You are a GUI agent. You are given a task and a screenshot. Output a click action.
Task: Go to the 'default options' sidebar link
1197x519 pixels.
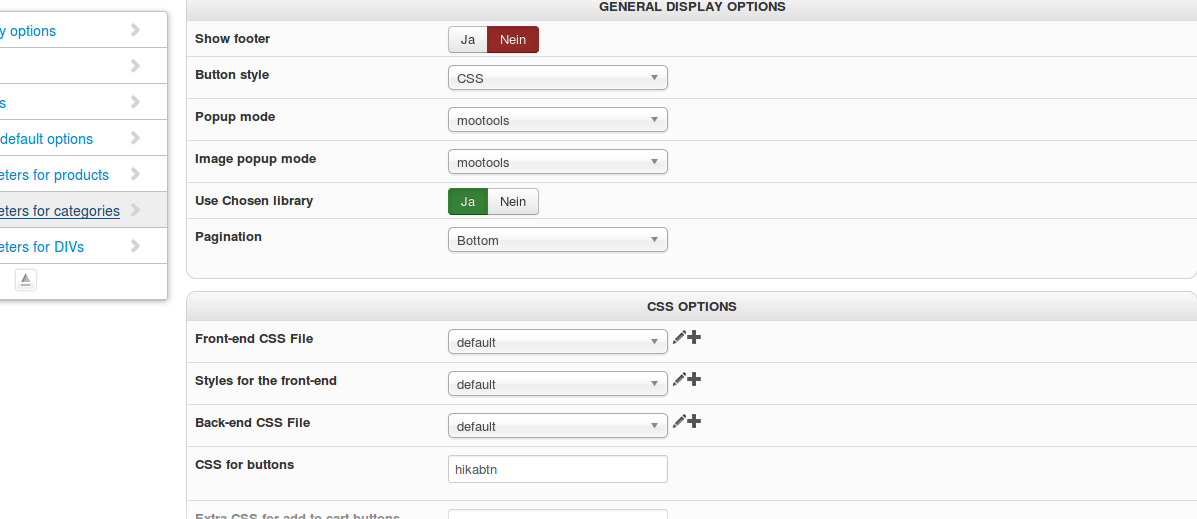[x=46, y=139]
